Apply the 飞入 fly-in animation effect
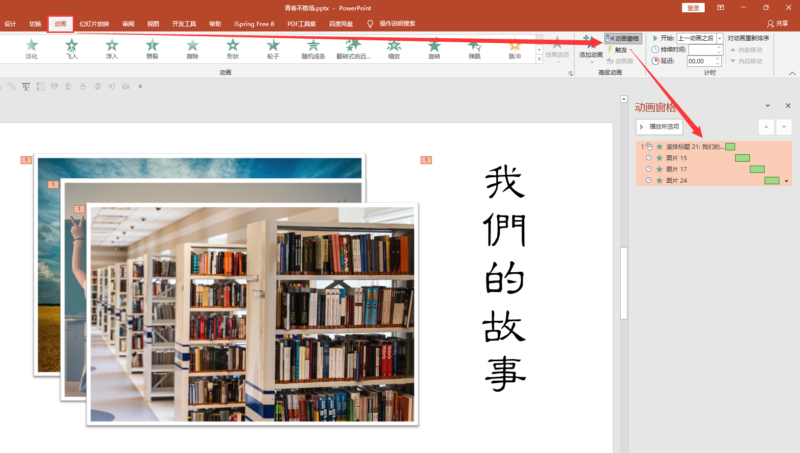800x453 pixels. click(x=72, y=47)
